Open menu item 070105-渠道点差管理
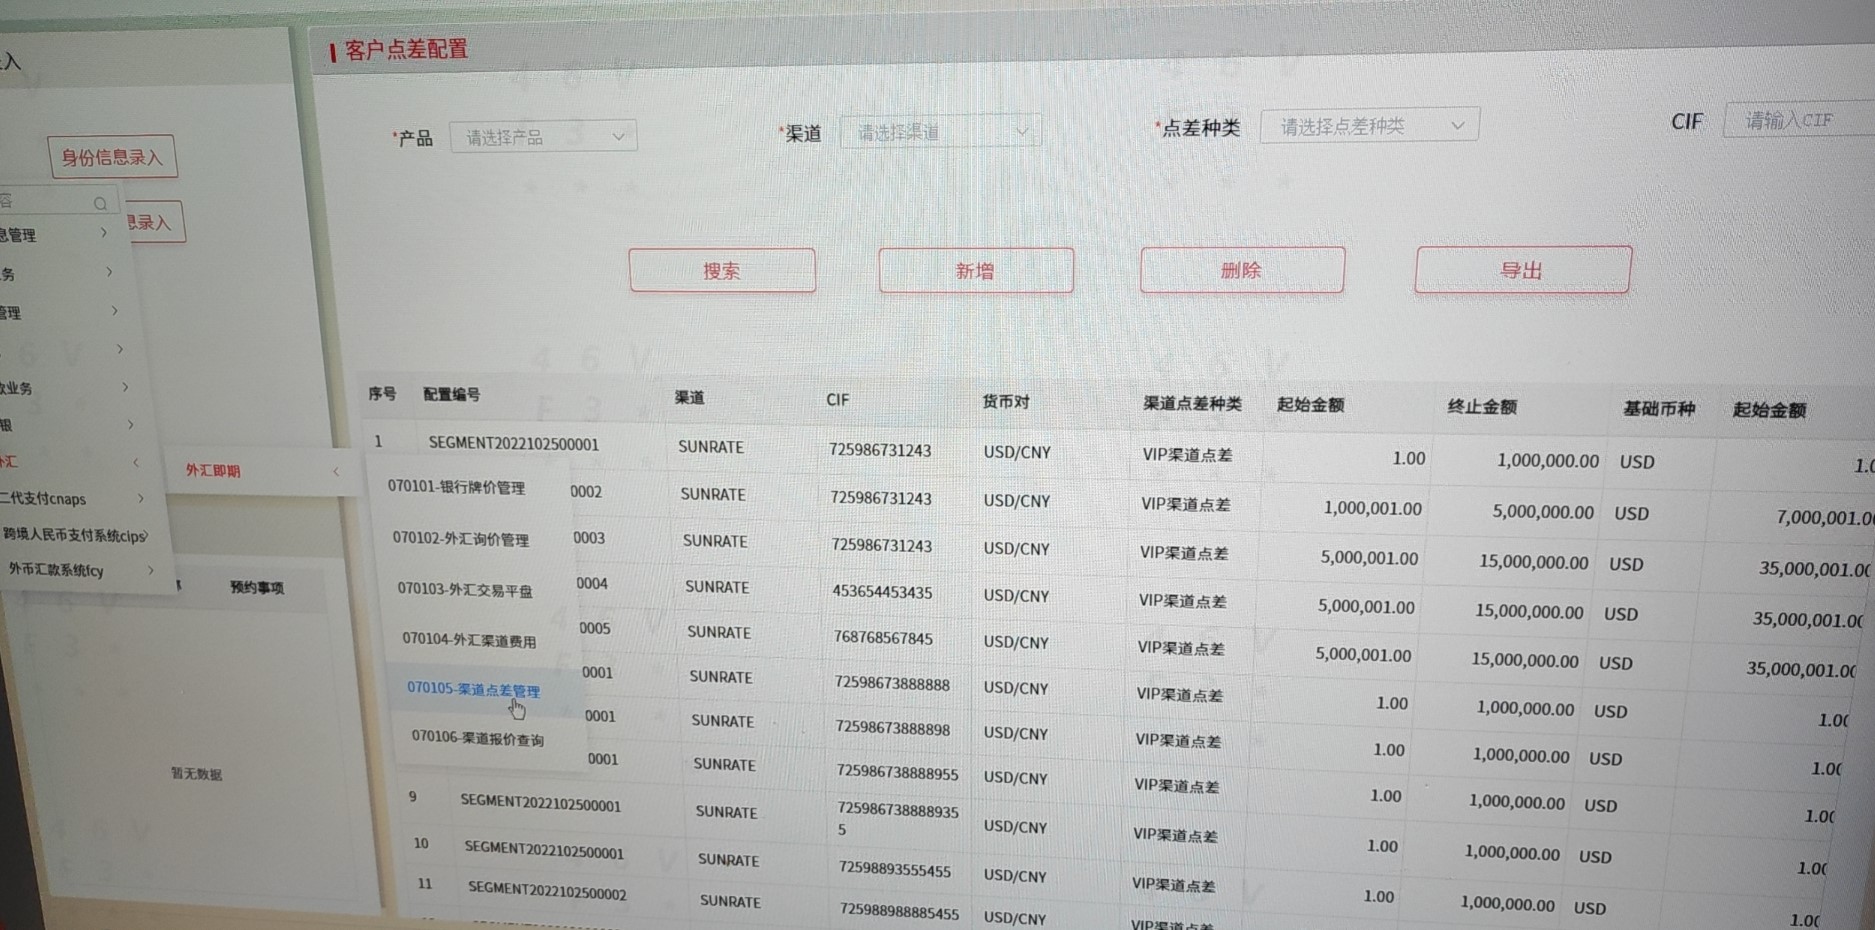 coord(473,689)
